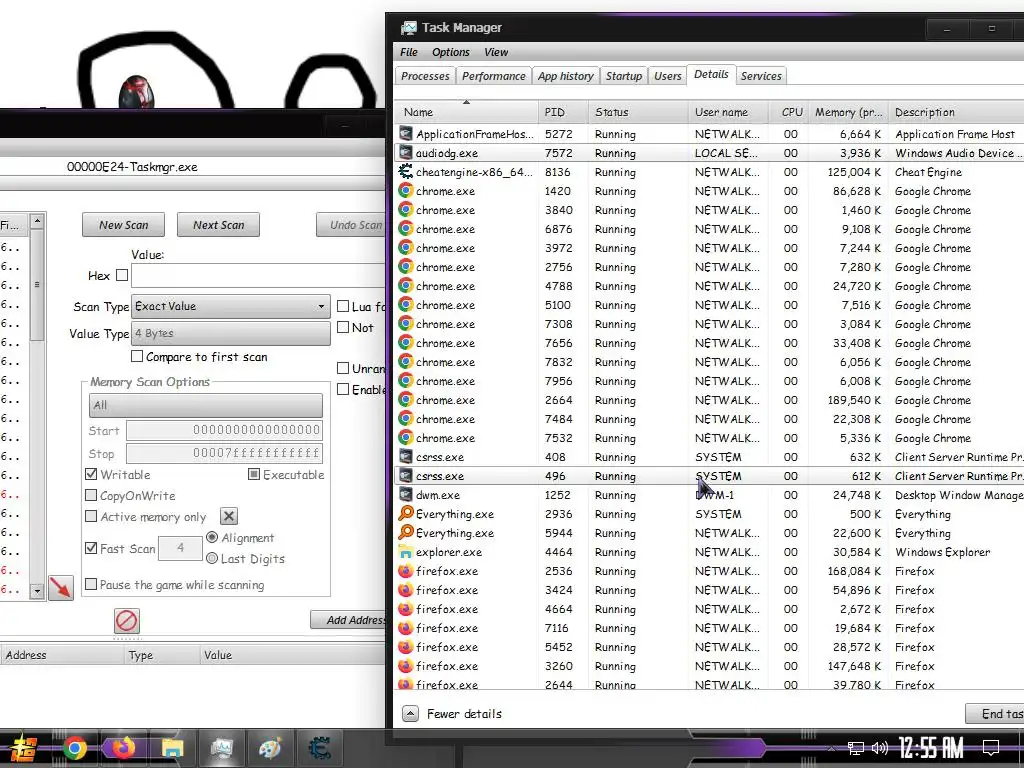The height and width of the screenshot is (768, 1024).
Task: Enable Pause the game while scanning
Action: (x=91, y=584)
